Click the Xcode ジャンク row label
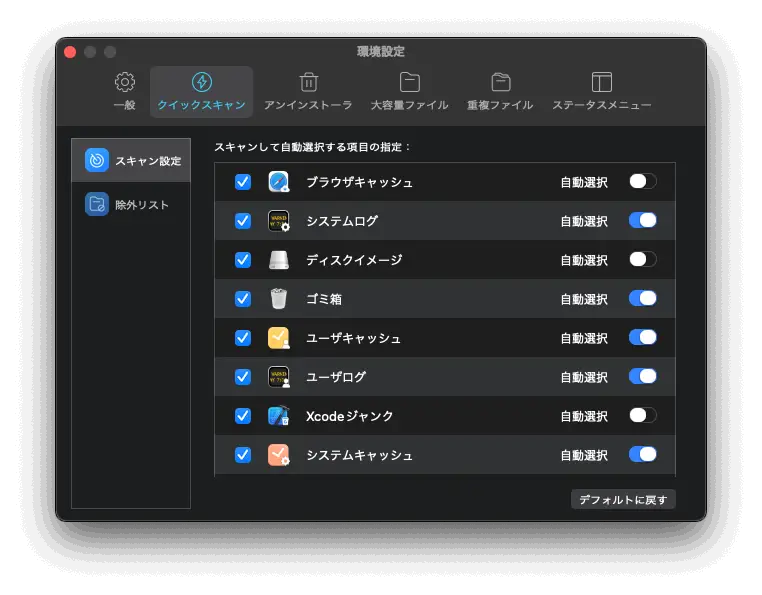Image resolution: width=762 pixels, height=595 pixels. 349,416
